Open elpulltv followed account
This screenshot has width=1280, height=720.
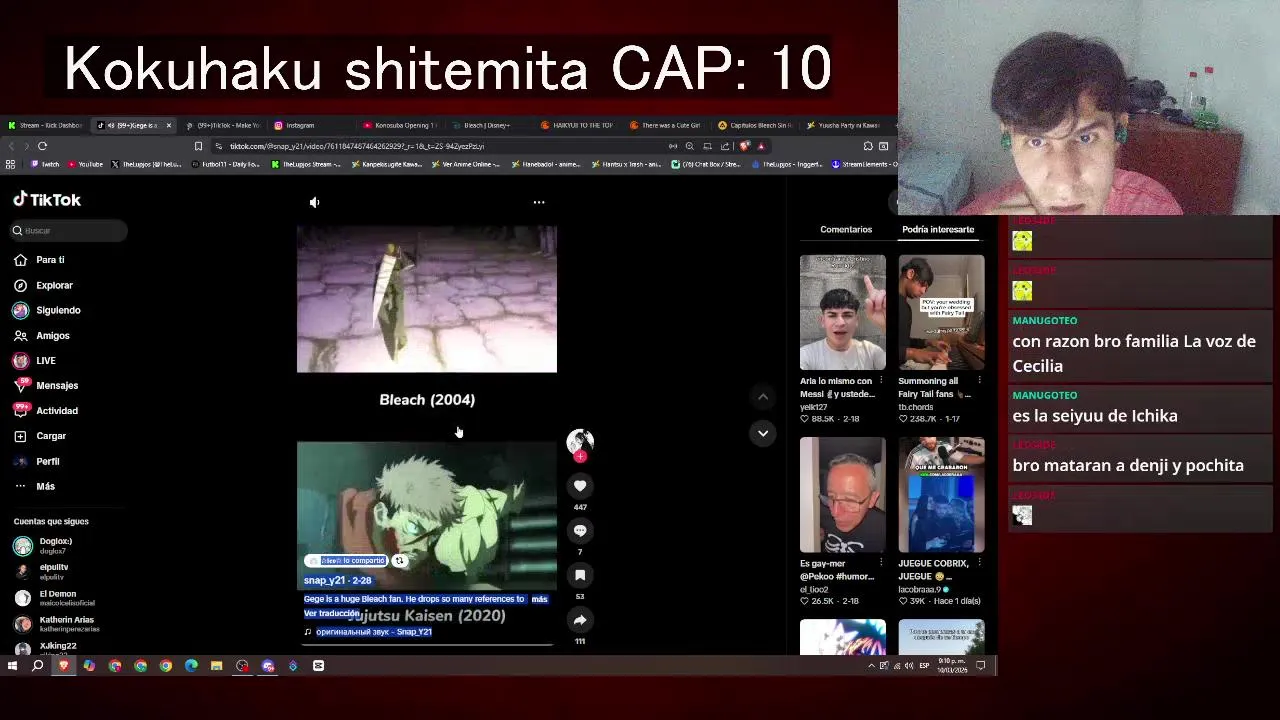42,572
